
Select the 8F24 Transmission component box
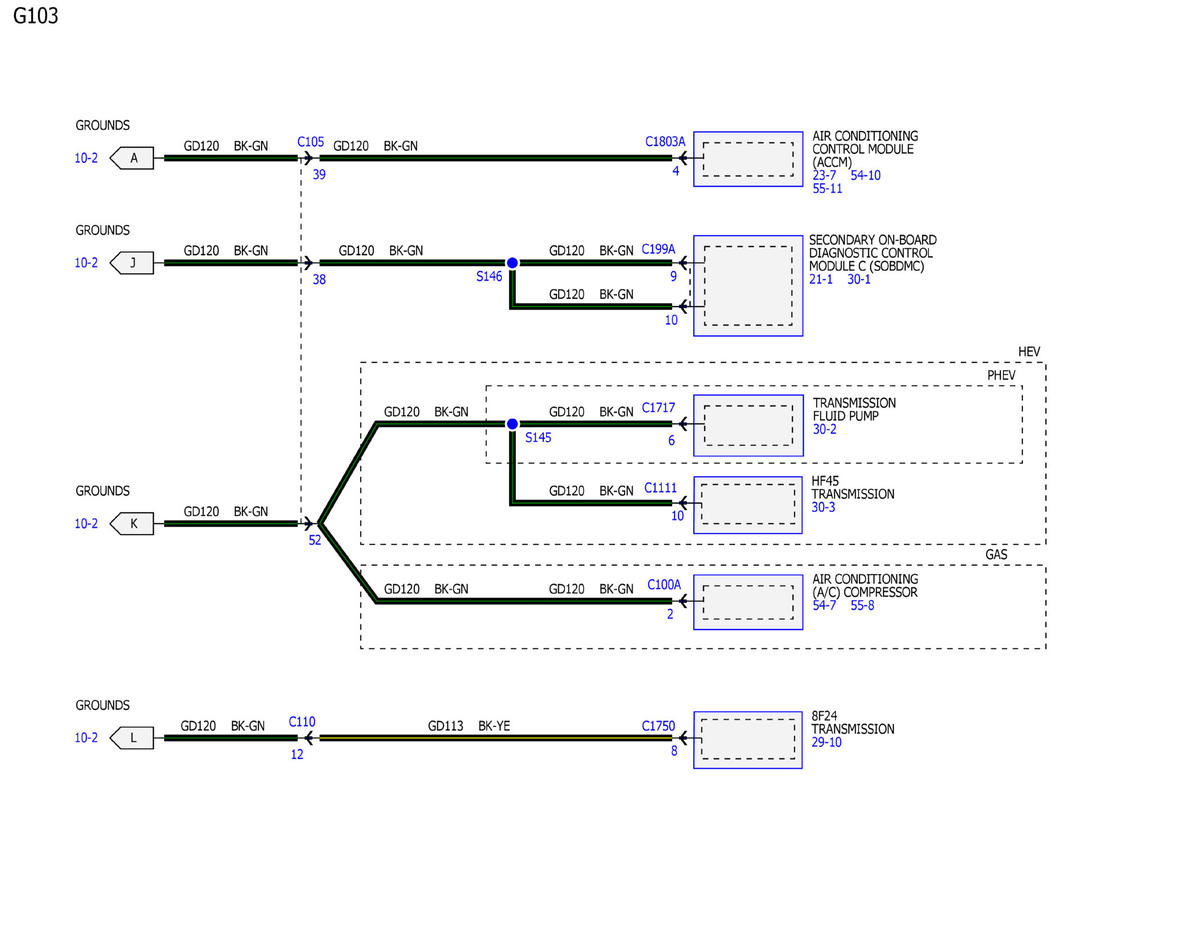(x=748, y=740)
